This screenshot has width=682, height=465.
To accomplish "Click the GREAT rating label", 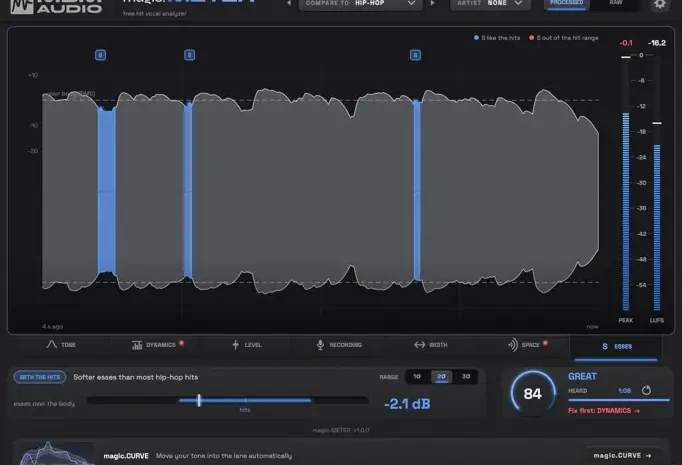I will (582, 376).
